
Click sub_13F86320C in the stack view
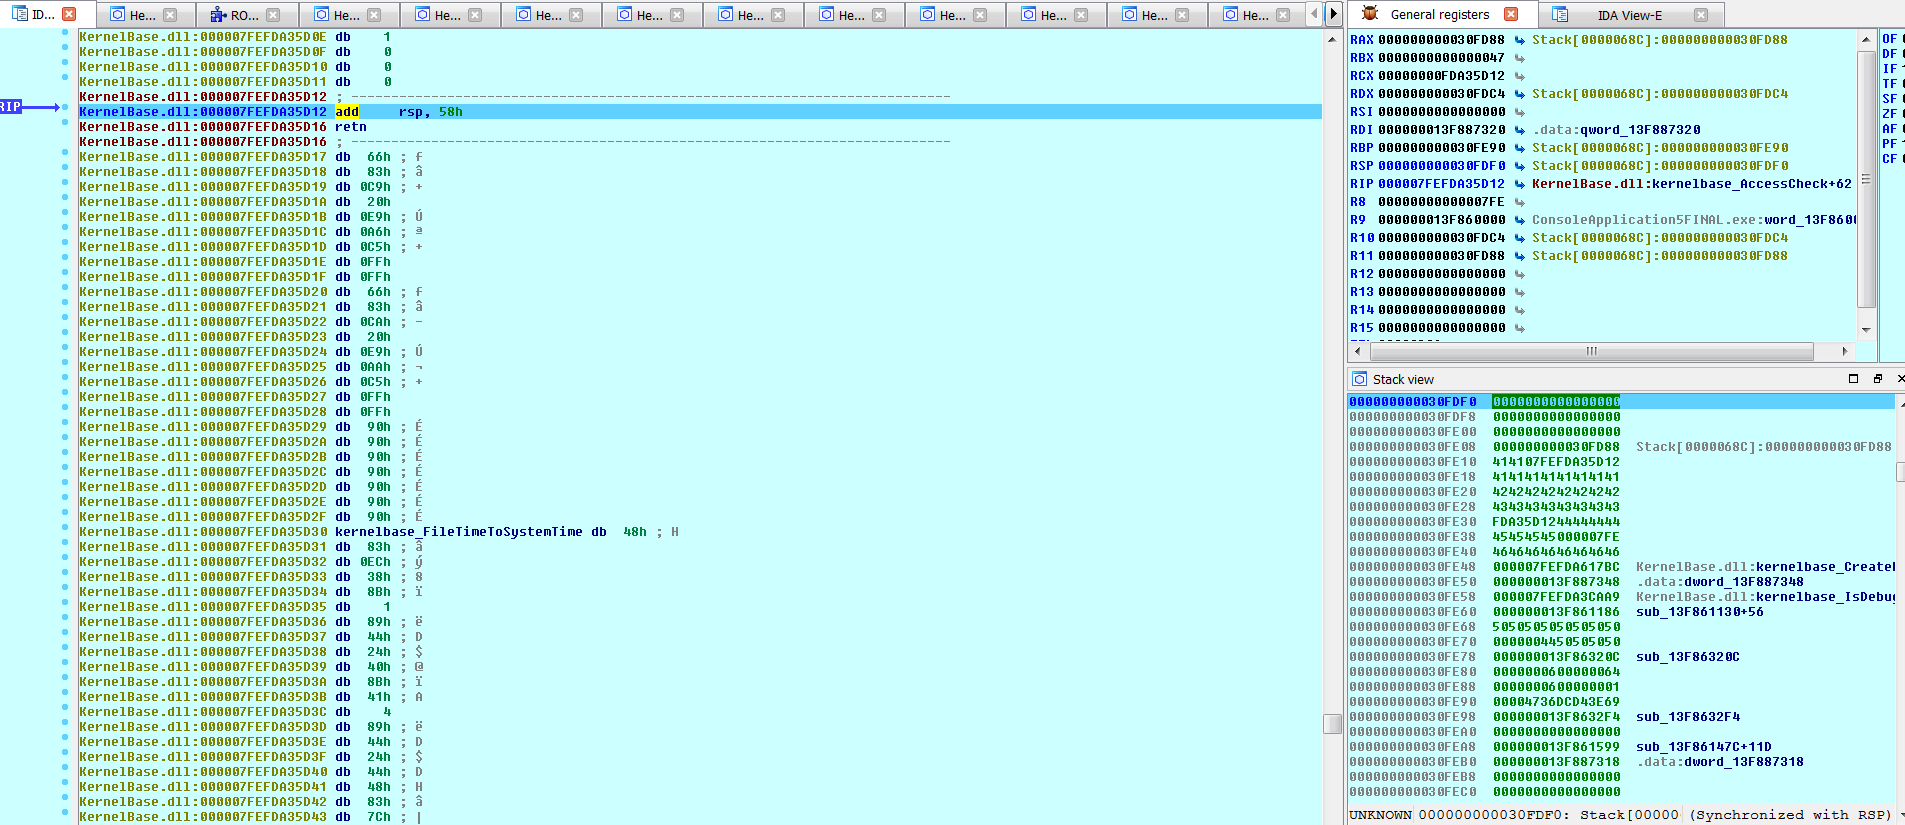coord(1687,657)
